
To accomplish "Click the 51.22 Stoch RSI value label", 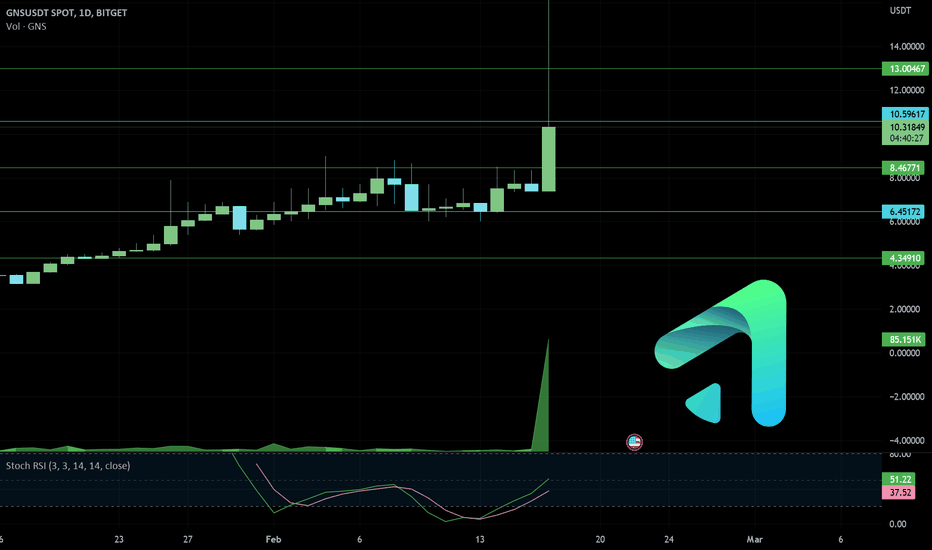I will pos(900,479).
